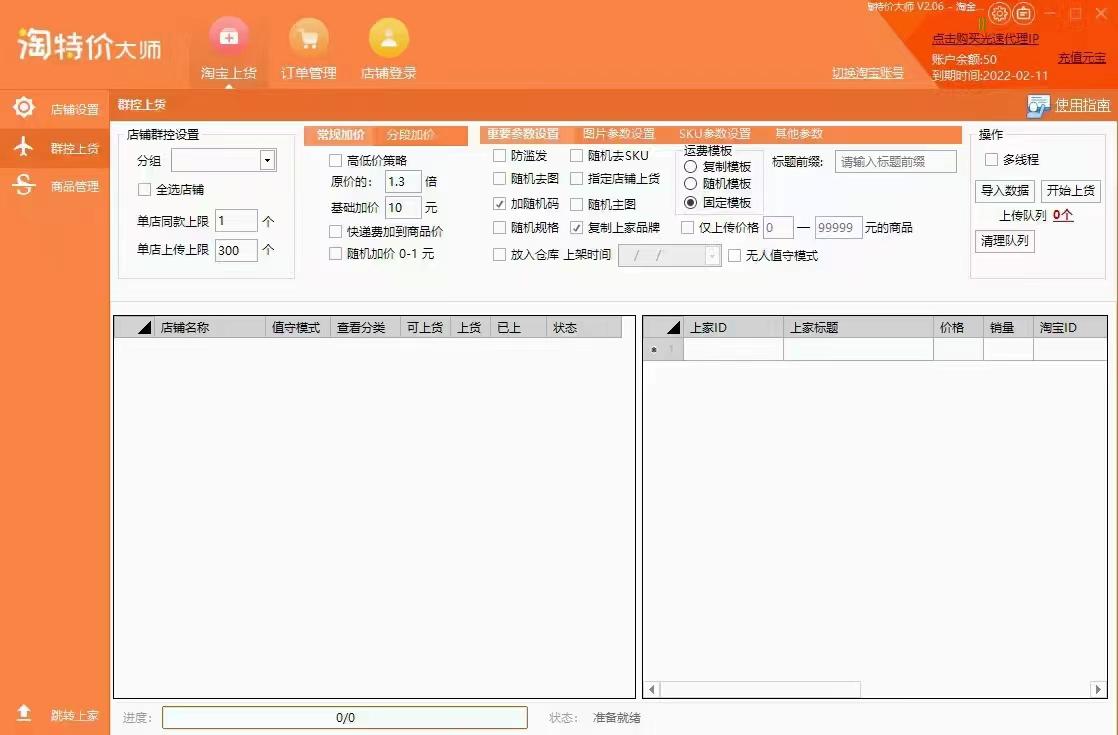This screenshot has width=1118, height=735.
Task: Click the 导入数据 button
Action: pyautogui.click(x=1005, y=190)
